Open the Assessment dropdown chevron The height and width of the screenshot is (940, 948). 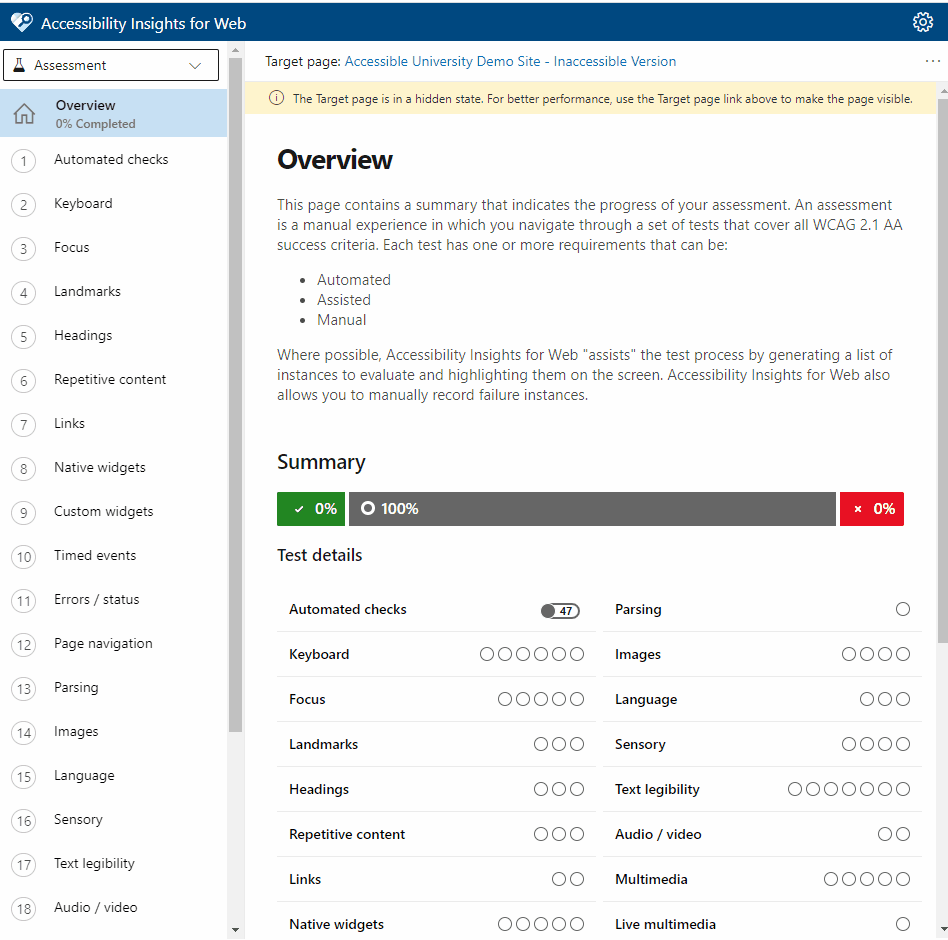195,65
